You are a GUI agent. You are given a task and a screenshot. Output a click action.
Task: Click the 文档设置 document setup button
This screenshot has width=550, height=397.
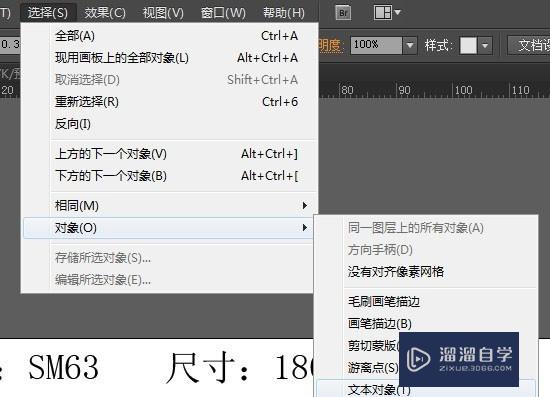(x=529, y=45)
